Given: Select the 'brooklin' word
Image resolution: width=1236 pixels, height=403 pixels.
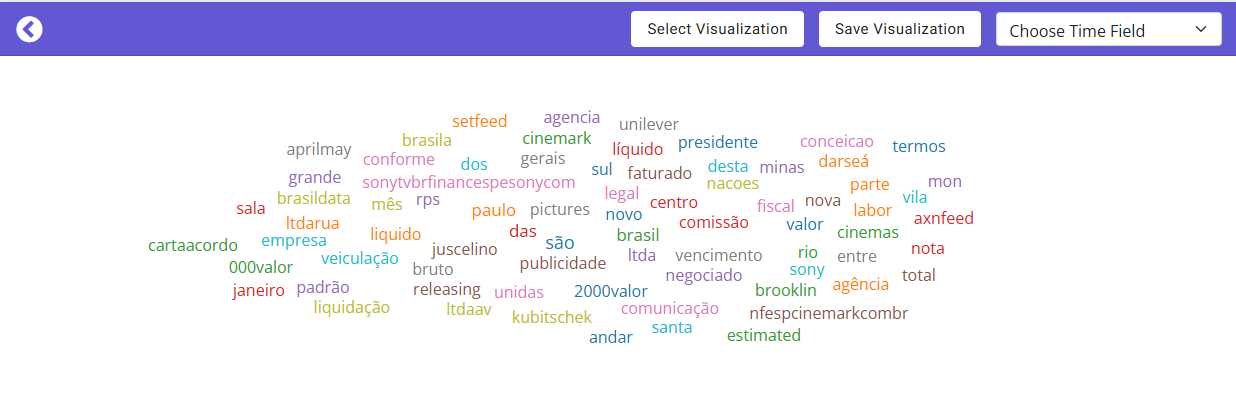Looking at the screenshot, I should (x=786, y=290).
